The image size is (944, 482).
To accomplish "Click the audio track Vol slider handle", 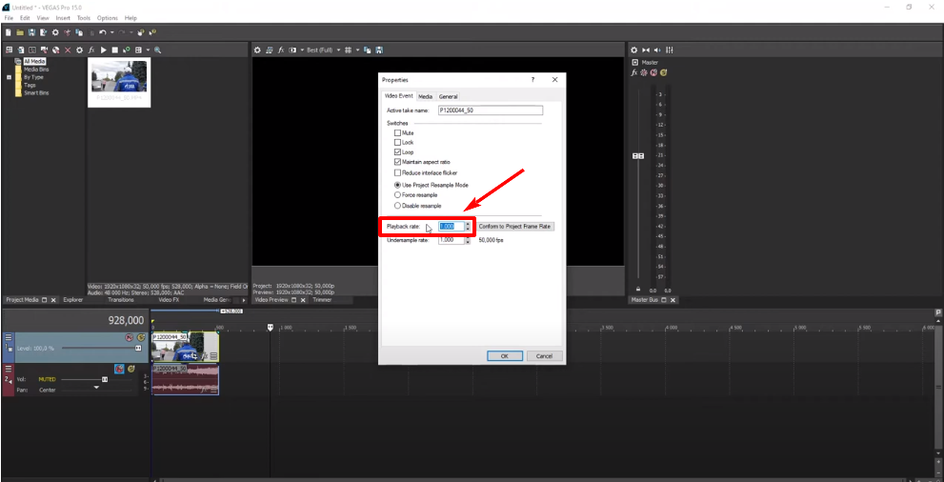I will coord(105,379).
